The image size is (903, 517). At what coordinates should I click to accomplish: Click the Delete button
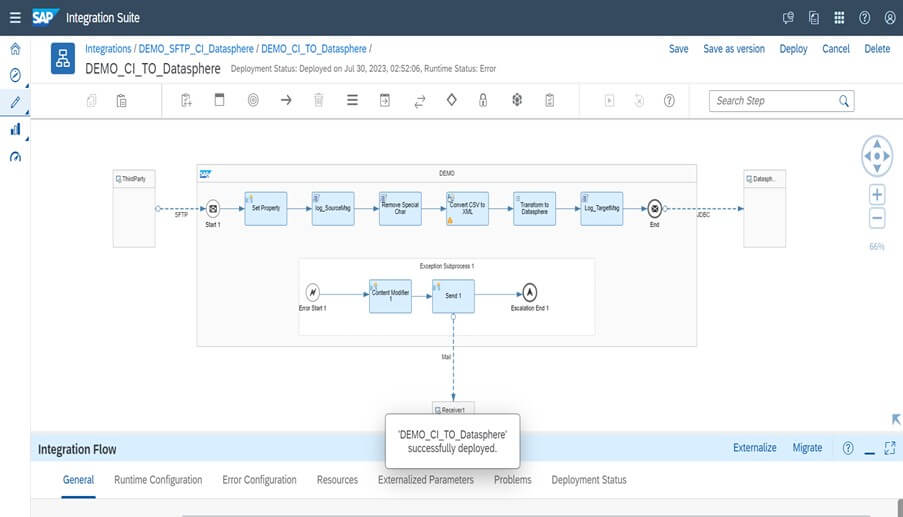[877, 49]
